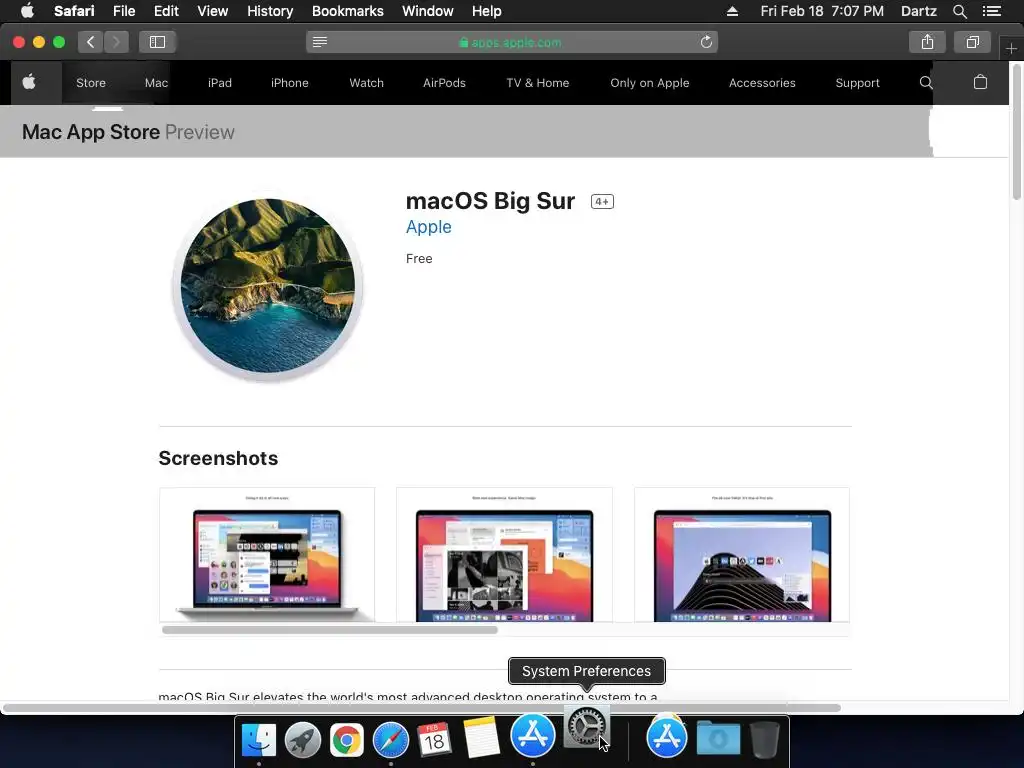Go to Only on Apple section
1024x768 pixels.
(x=650, y=83)
